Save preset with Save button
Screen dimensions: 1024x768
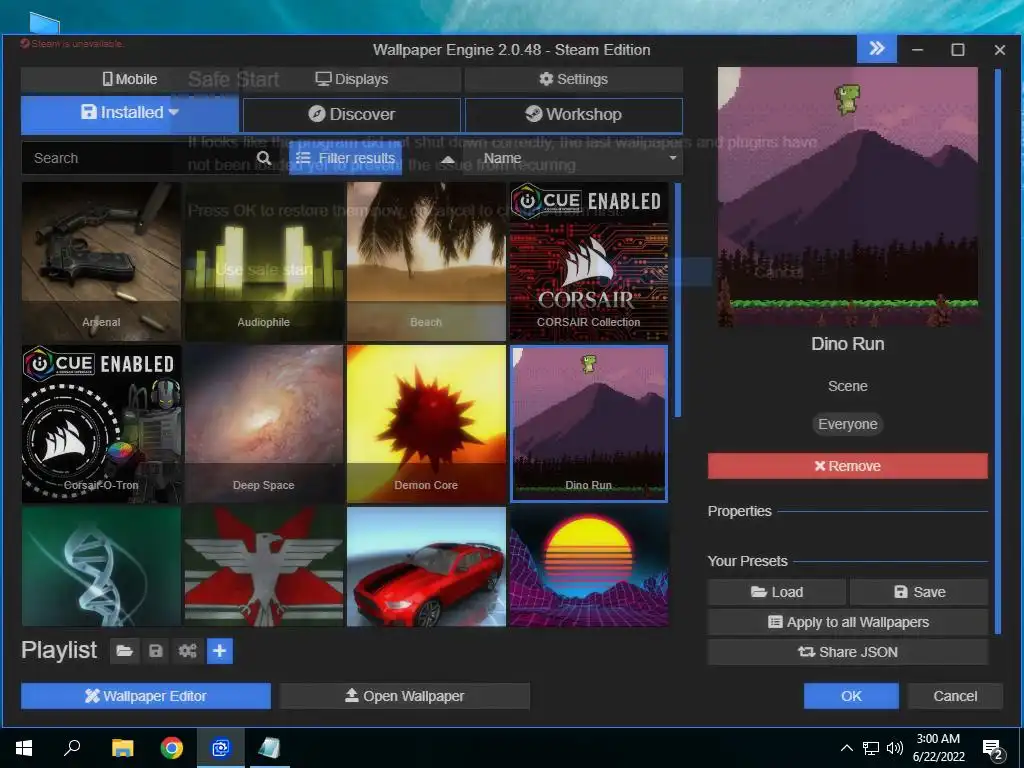(919, 592)
